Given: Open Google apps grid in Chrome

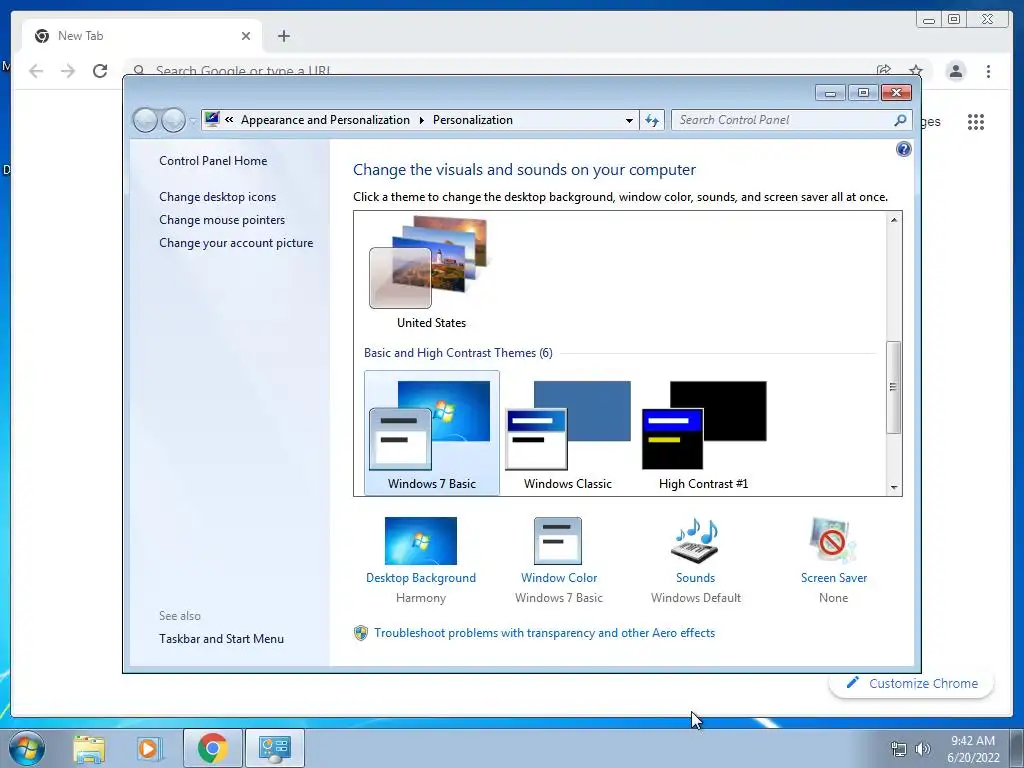Looking at the screenshot, I should pos(976,121).
